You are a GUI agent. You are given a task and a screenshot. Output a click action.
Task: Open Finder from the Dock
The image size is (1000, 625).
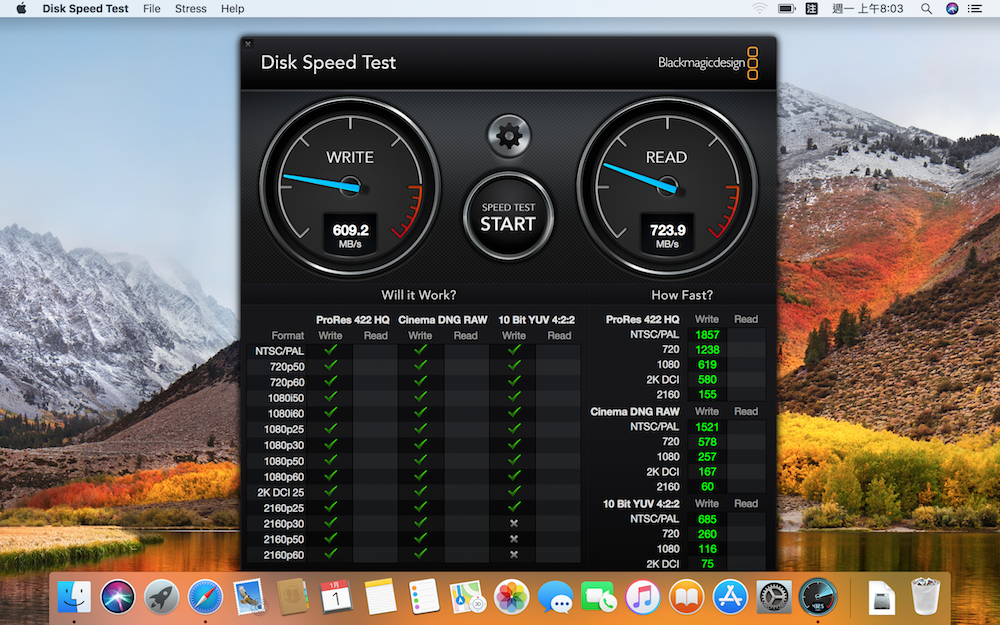[x=74, y=597]
